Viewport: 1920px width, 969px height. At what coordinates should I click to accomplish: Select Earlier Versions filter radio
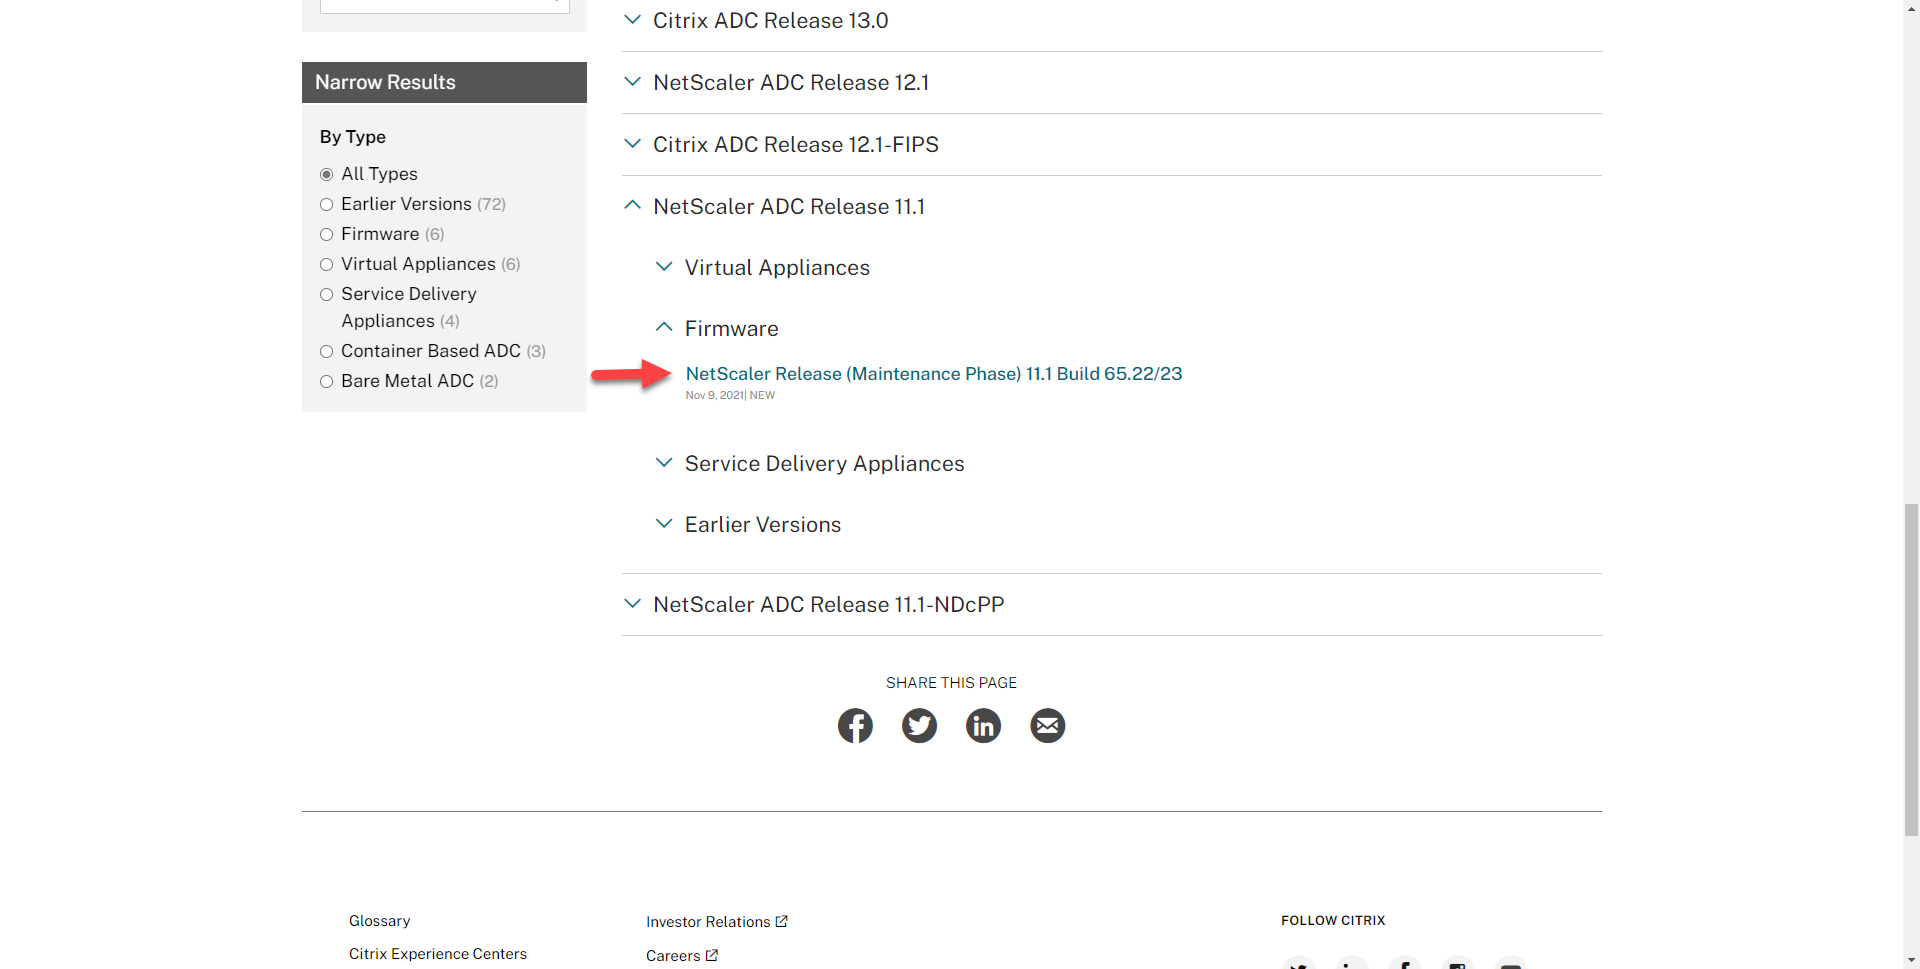pos(326,204)
